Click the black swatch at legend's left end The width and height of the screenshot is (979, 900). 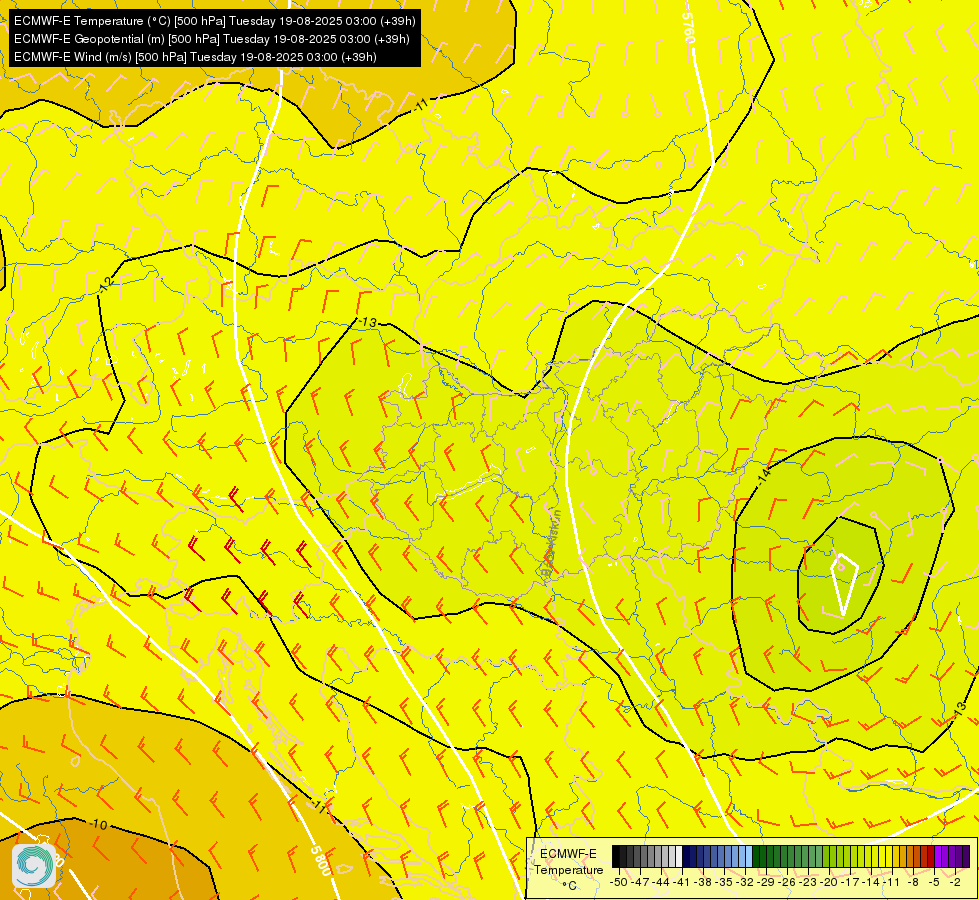point(616,856)
